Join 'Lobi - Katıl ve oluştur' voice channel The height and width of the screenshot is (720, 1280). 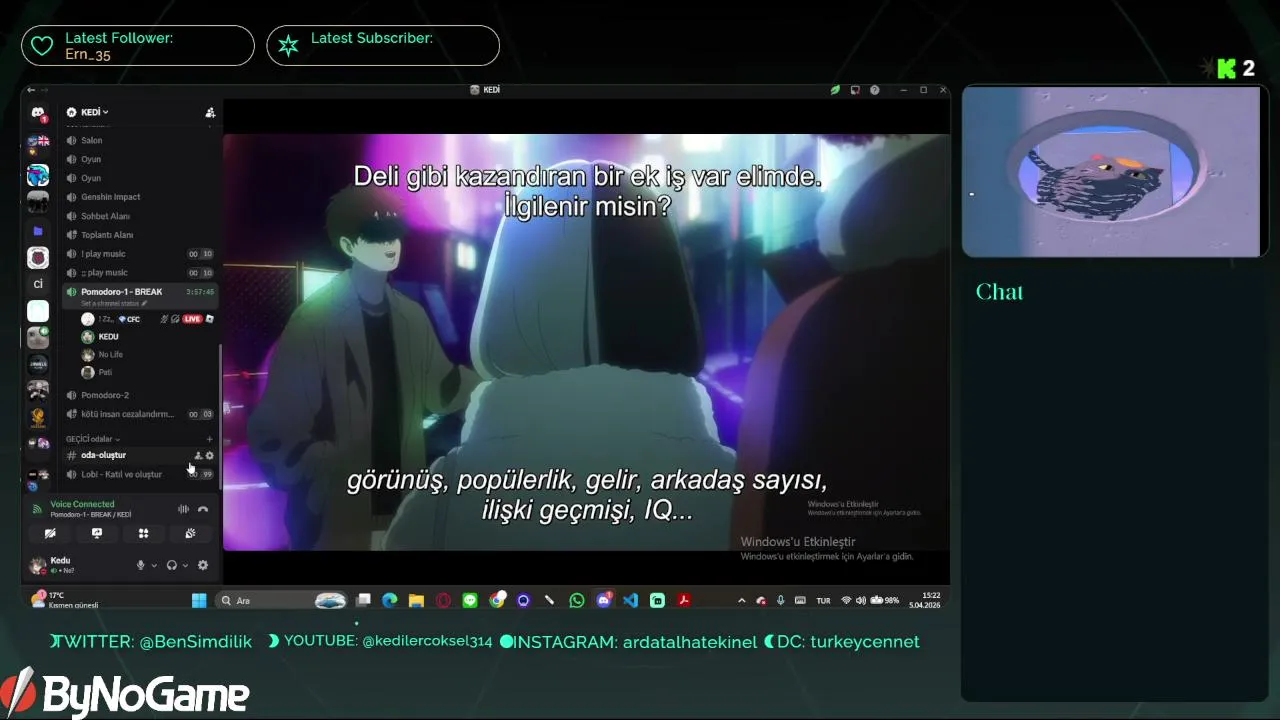point(139,474)
